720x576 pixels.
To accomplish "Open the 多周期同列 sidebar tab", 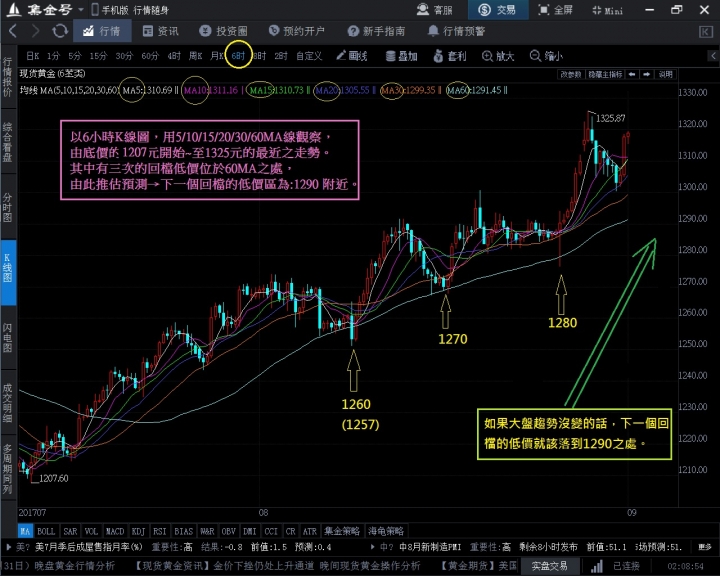I will [x=8, y=469].
